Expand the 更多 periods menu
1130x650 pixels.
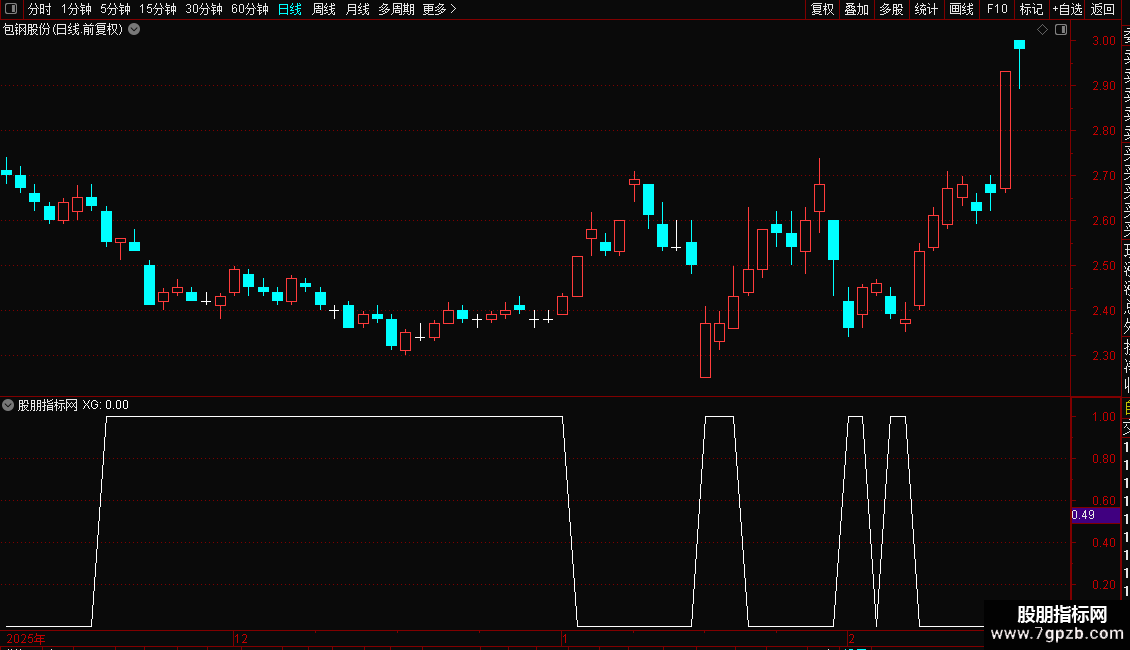coord(439,9)
